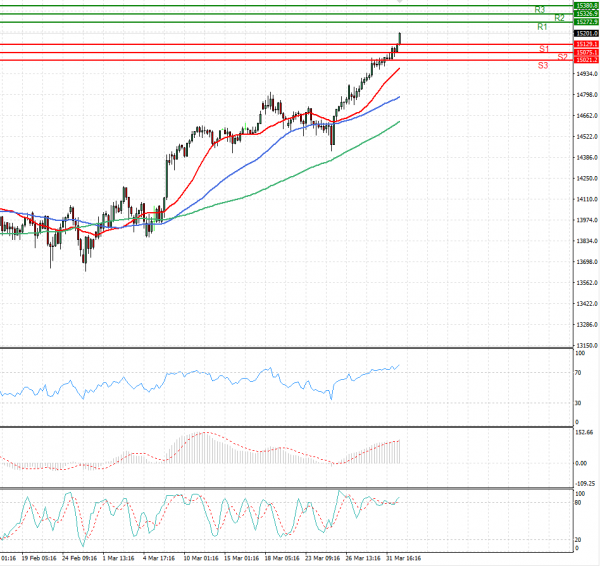Click the 14662.0 price axis value
This screenshot has height=566, width=600.
(587, 116)
